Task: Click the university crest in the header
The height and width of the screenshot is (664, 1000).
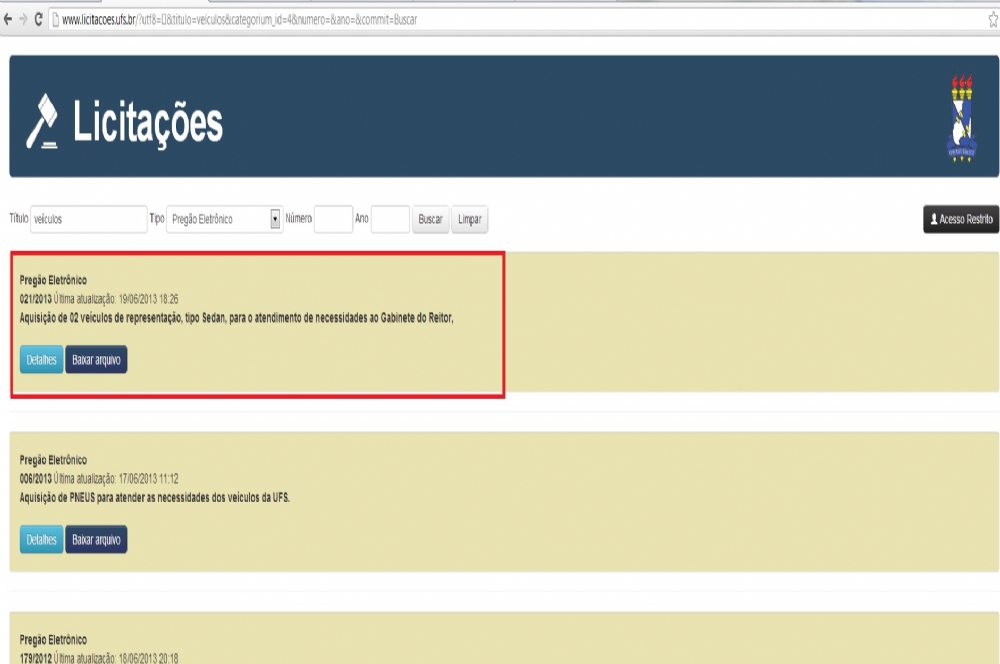Action: coord(960,118)
